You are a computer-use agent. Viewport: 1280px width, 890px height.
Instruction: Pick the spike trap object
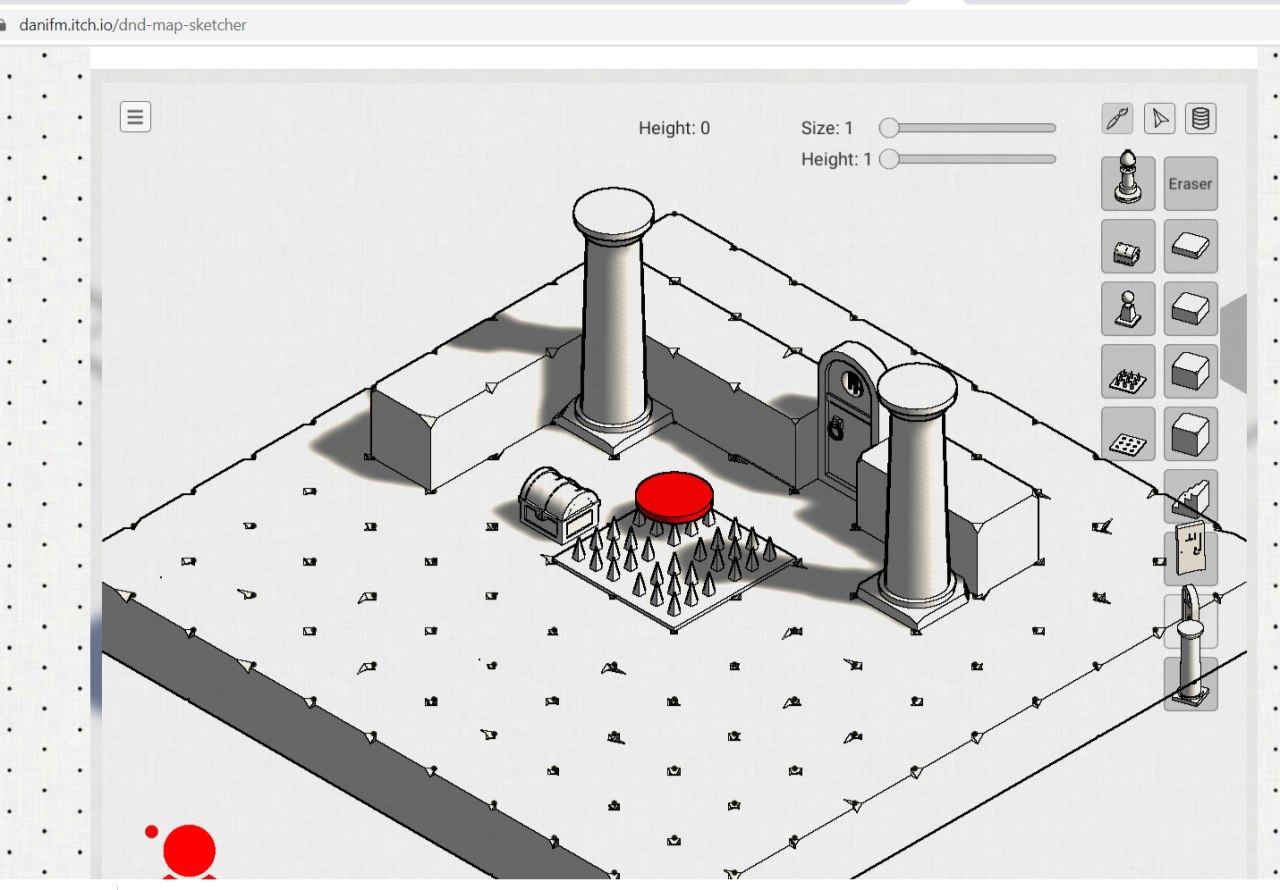pos(1128,371)
